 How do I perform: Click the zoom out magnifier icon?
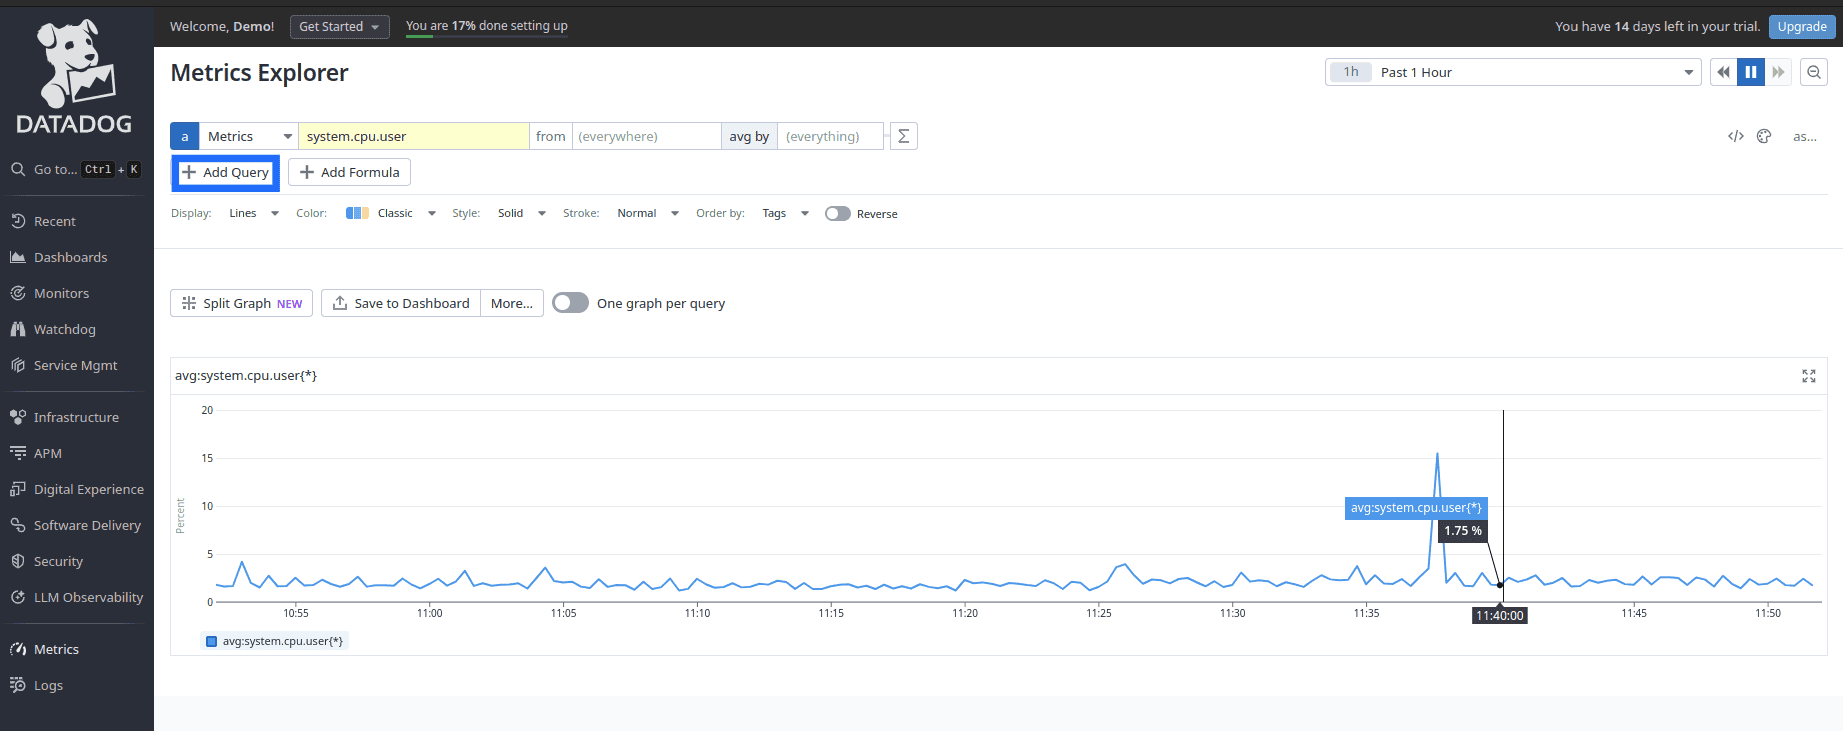point(1813,72)
